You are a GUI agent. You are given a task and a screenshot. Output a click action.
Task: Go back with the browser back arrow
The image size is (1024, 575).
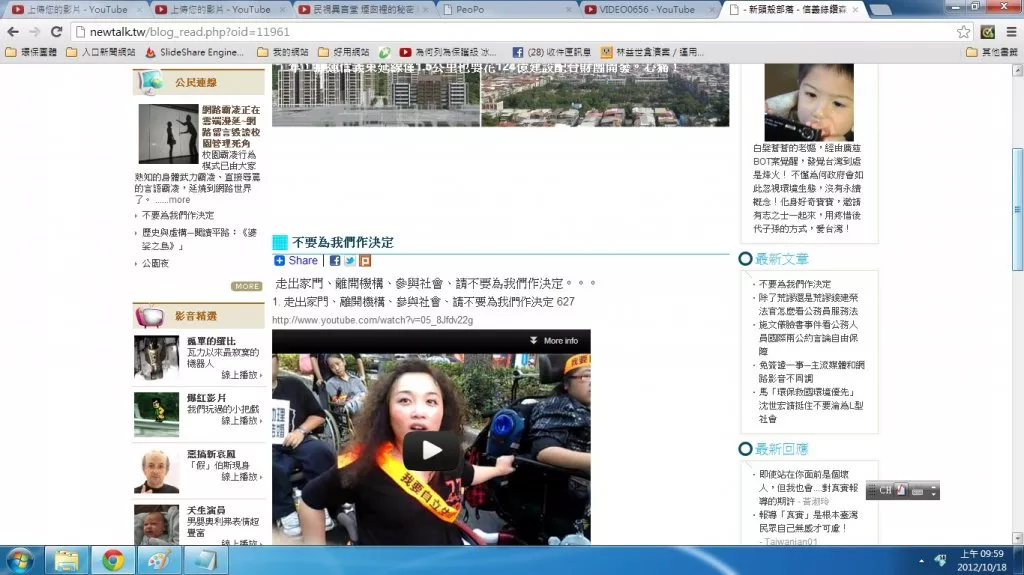13,31
